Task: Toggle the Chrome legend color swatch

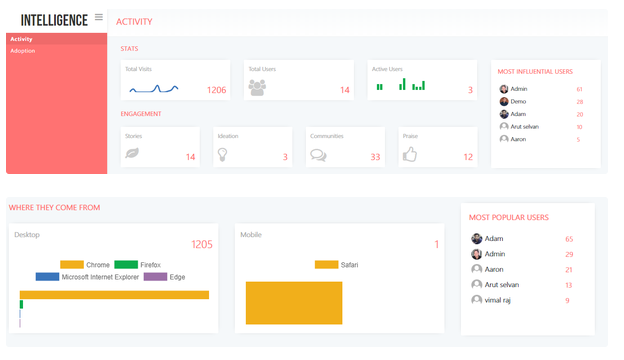Action: [72, 265]
